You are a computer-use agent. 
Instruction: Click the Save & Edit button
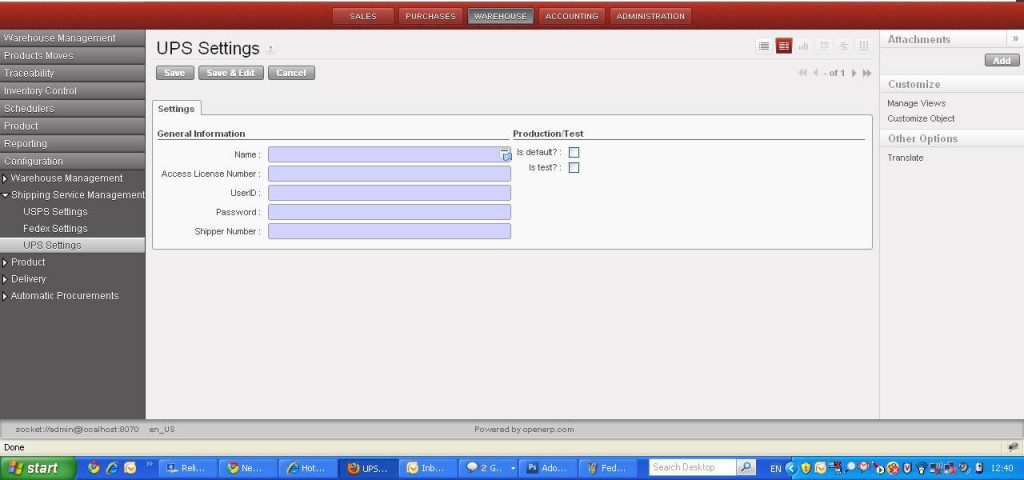[231, 73]
